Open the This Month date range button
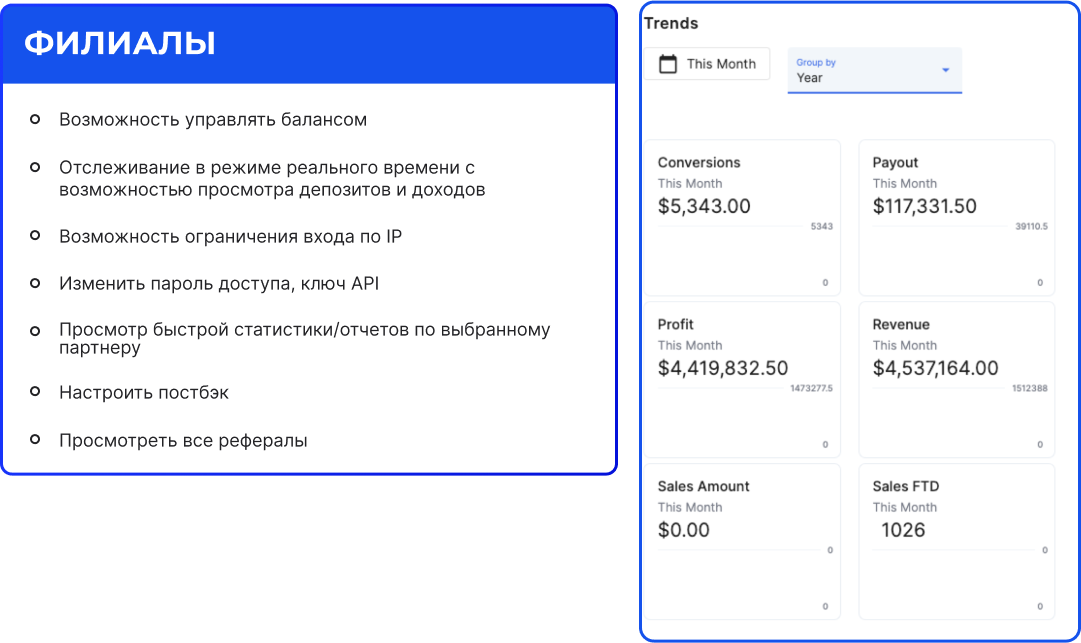 pyautogui.click(x=707, y=64)
